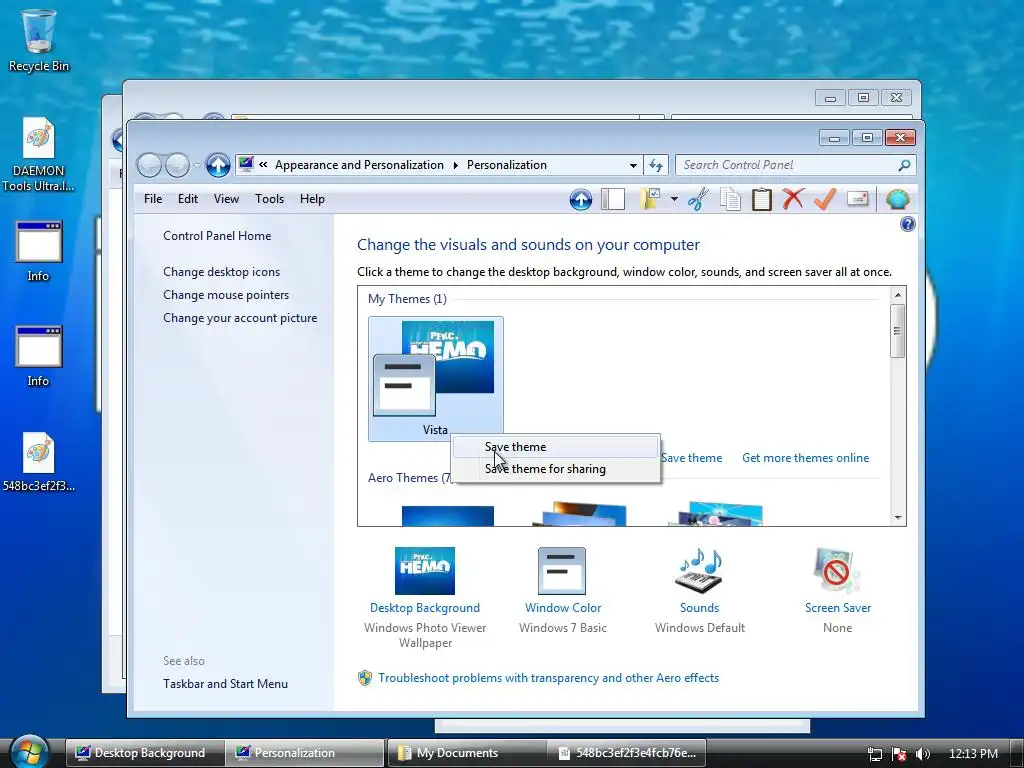This screenshot has width=1024, height=768.
Task: Click the Action Center flag tray icon
Action: click(899, 754)
